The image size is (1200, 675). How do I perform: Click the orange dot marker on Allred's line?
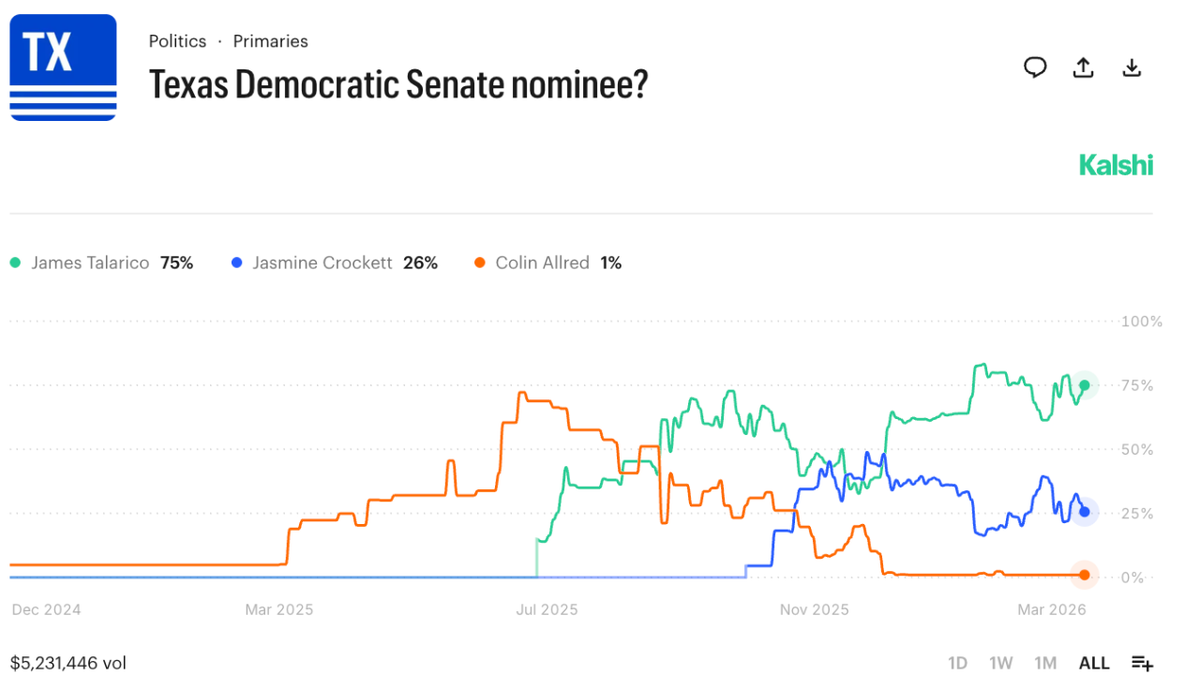point(1084,575)
